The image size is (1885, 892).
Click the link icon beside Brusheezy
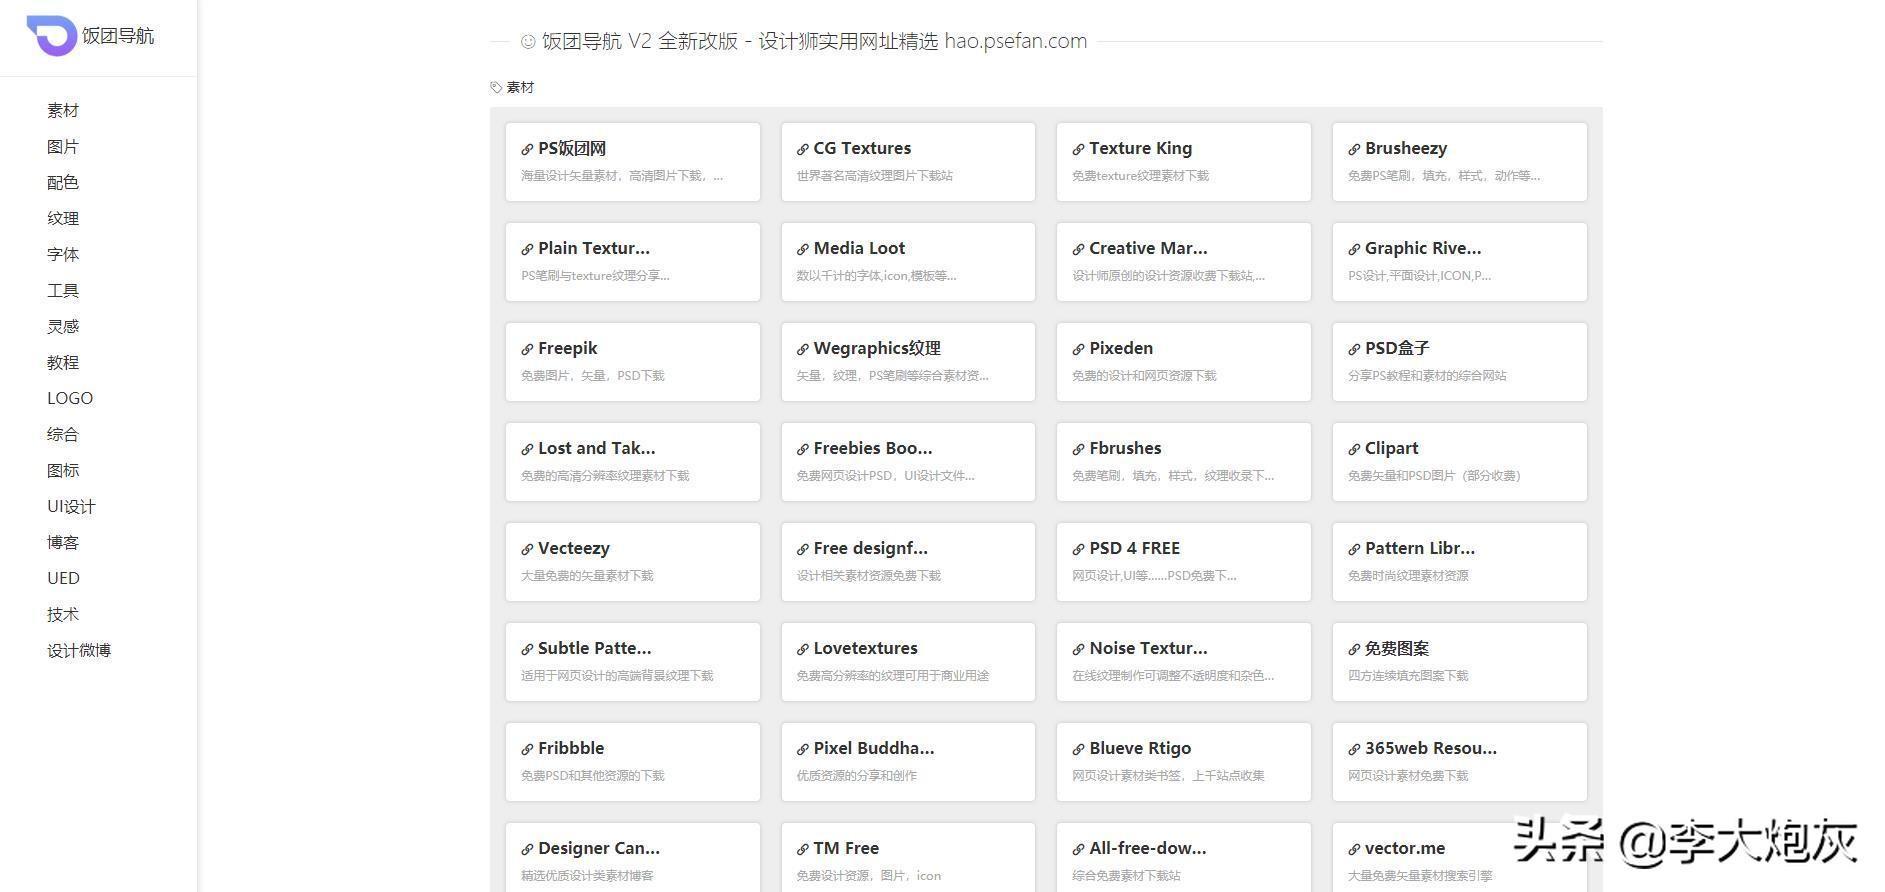click(1354, 150)
